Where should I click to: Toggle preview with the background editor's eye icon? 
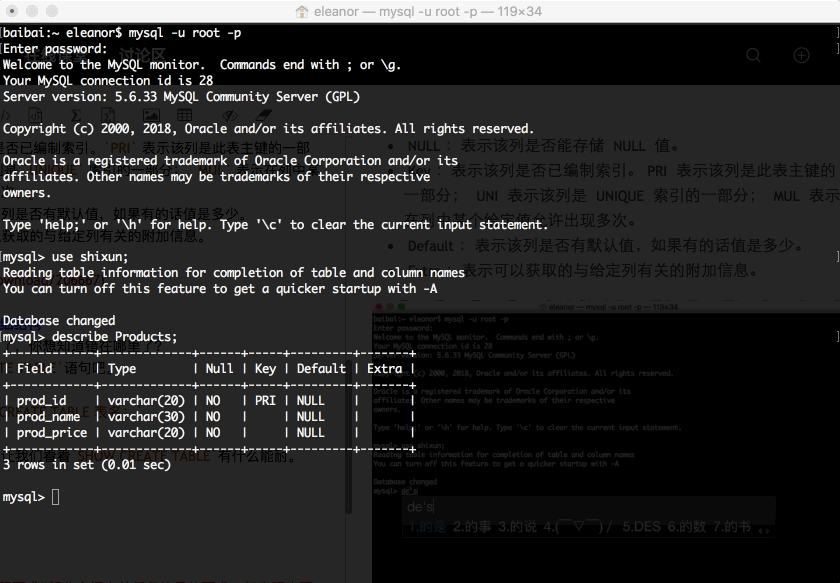click(x=230, y=115)
